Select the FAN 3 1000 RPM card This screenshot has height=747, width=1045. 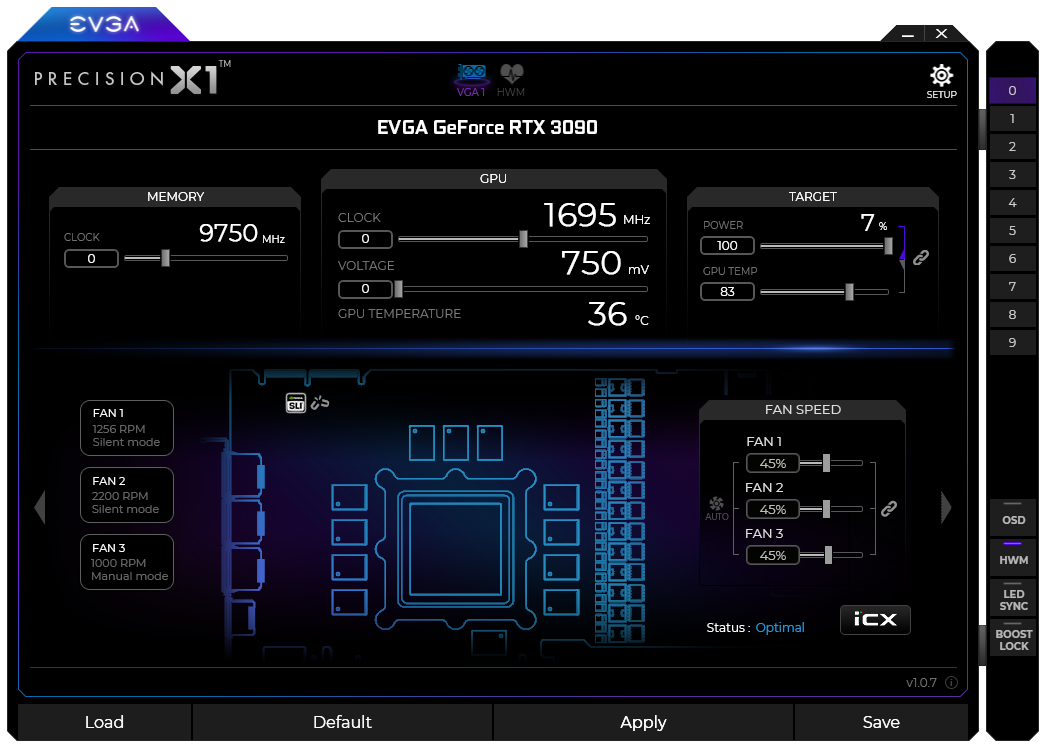127,562
